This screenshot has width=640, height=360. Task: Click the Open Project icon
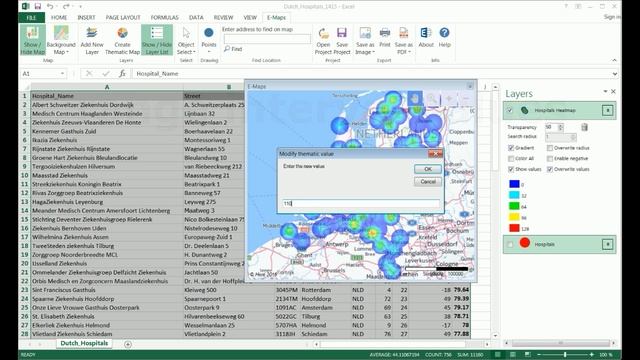(x=323, y=33)
